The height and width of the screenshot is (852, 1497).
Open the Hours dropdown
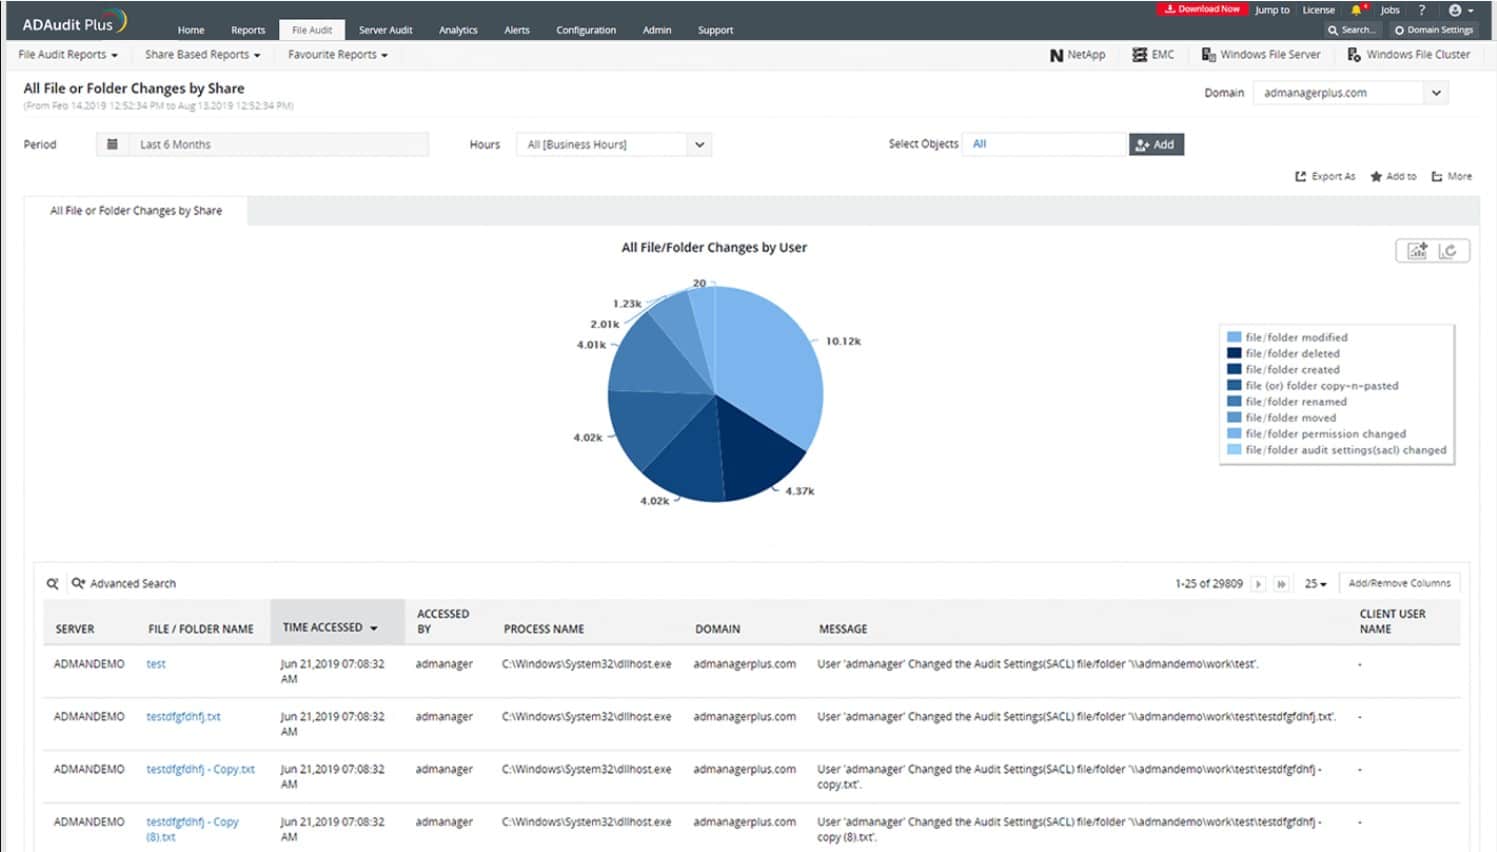[614, 145]
